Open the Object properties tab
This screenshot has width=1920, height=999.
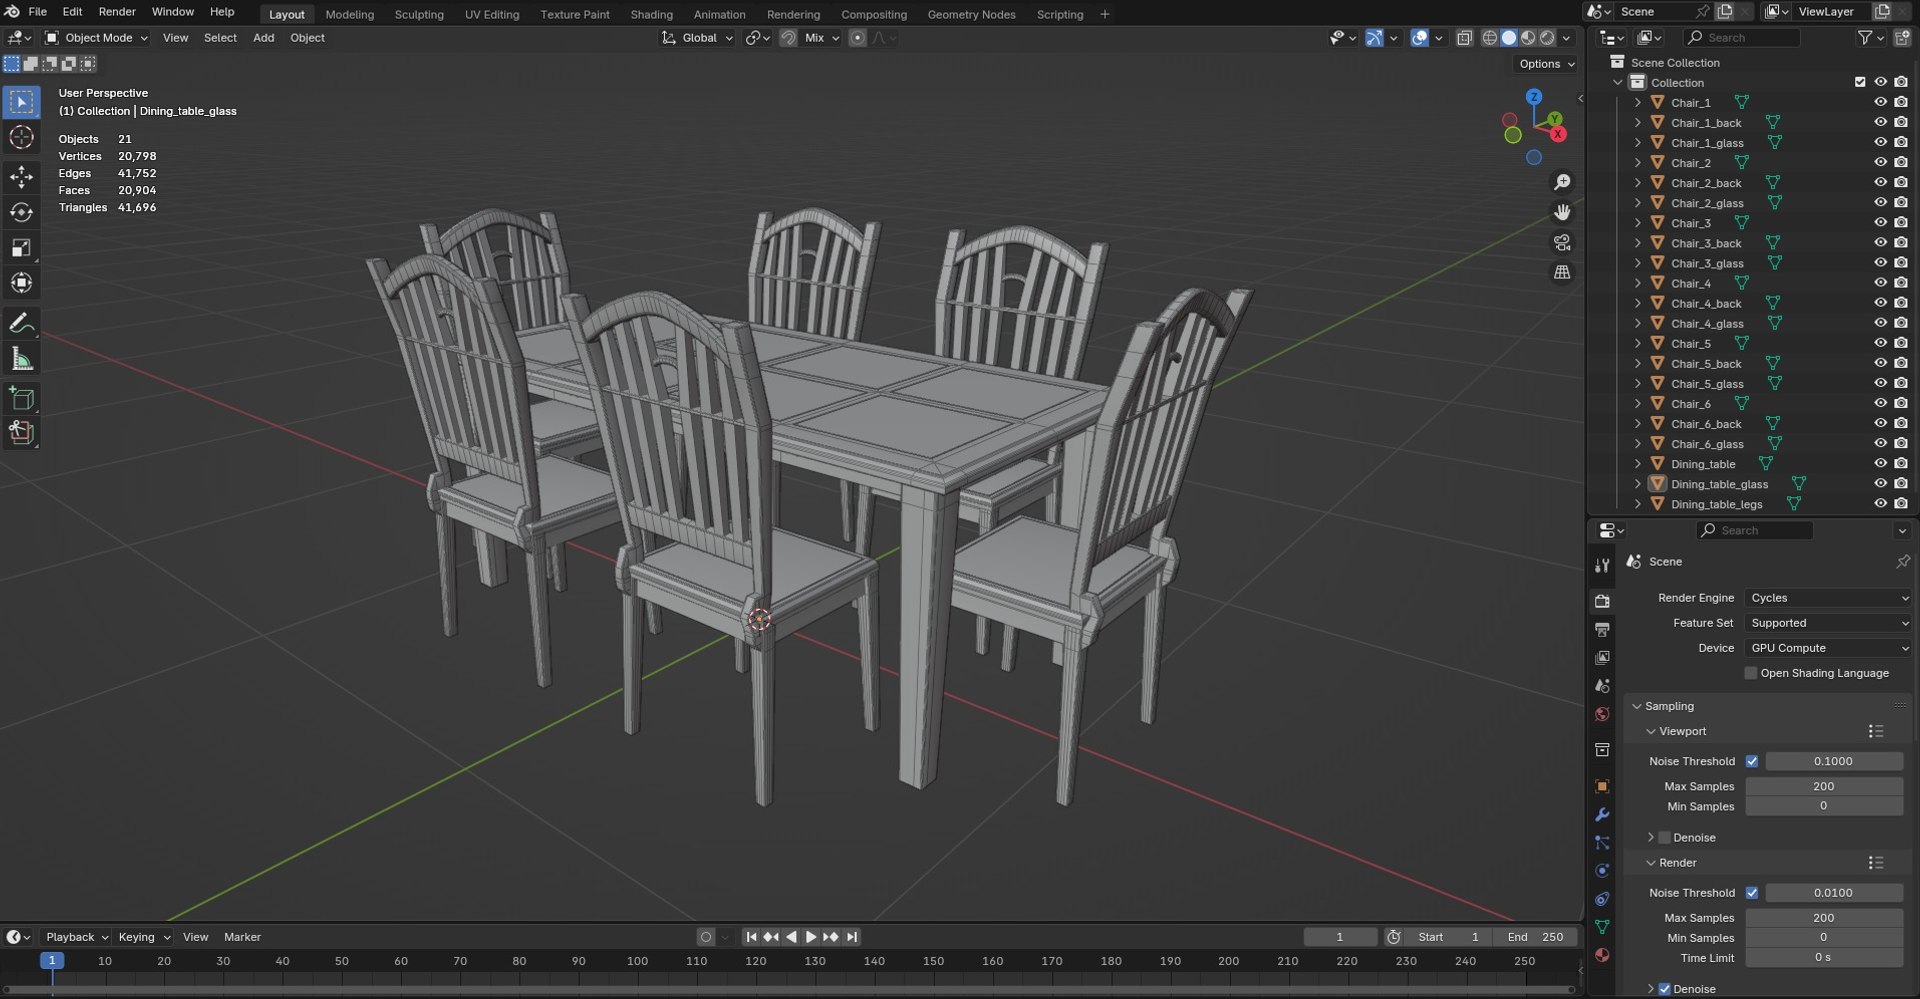pyautogui.click(x=1602, y=786)
